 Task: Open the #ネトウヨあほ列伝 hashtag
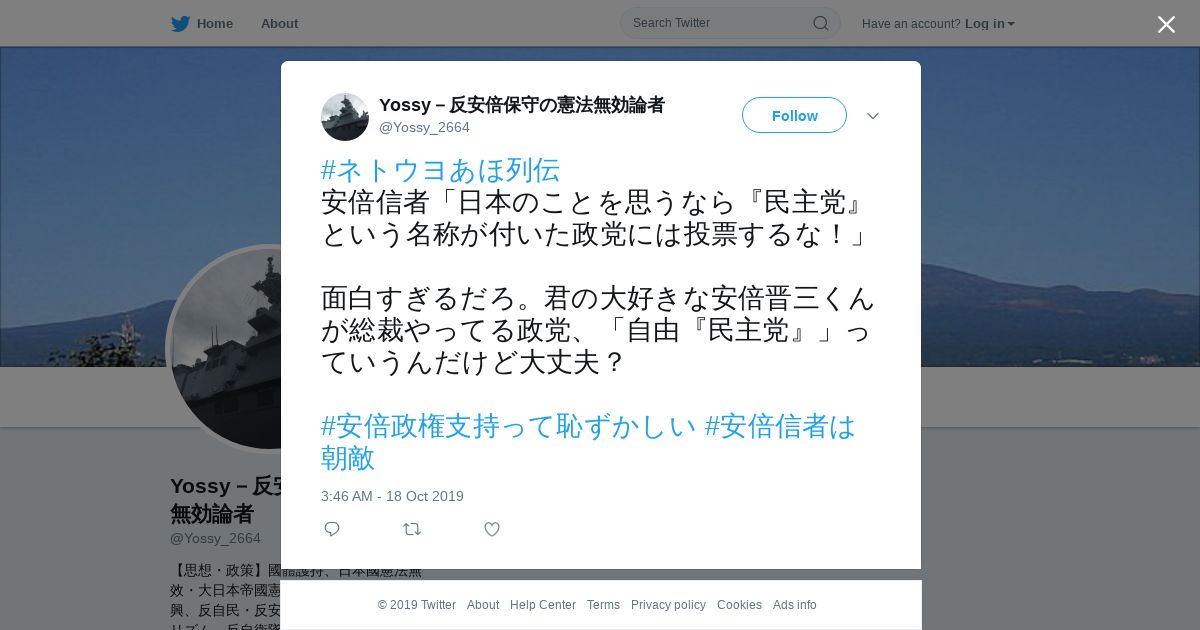tap(440, 170)
